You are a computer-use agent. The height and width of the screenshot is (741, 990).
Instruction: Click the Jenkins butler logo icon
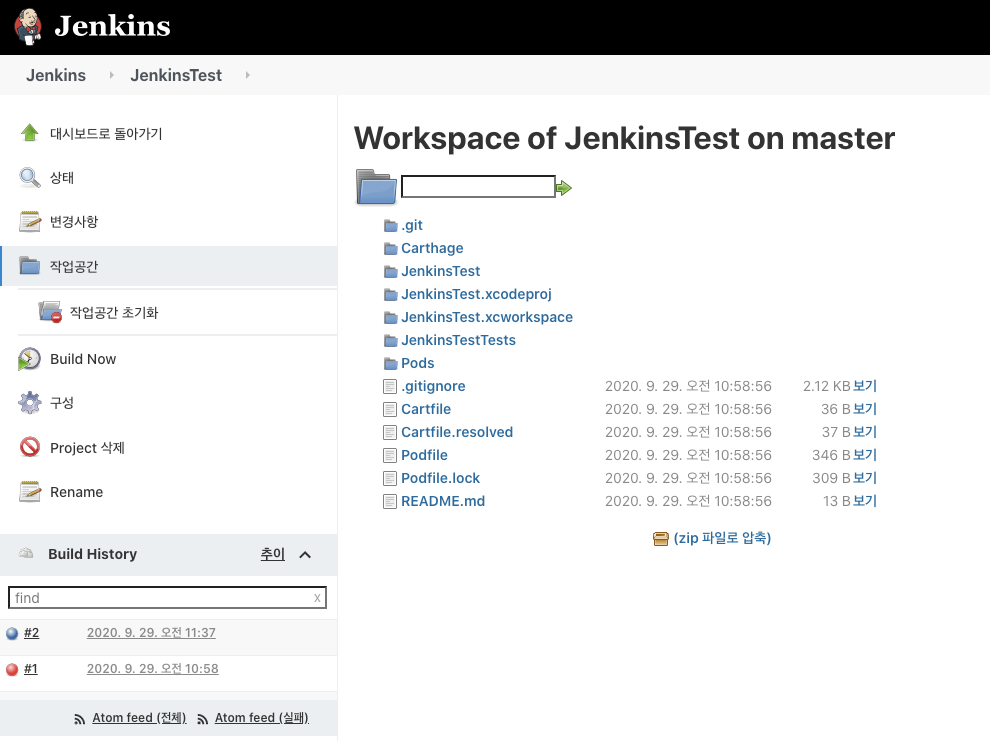[28, 27]
